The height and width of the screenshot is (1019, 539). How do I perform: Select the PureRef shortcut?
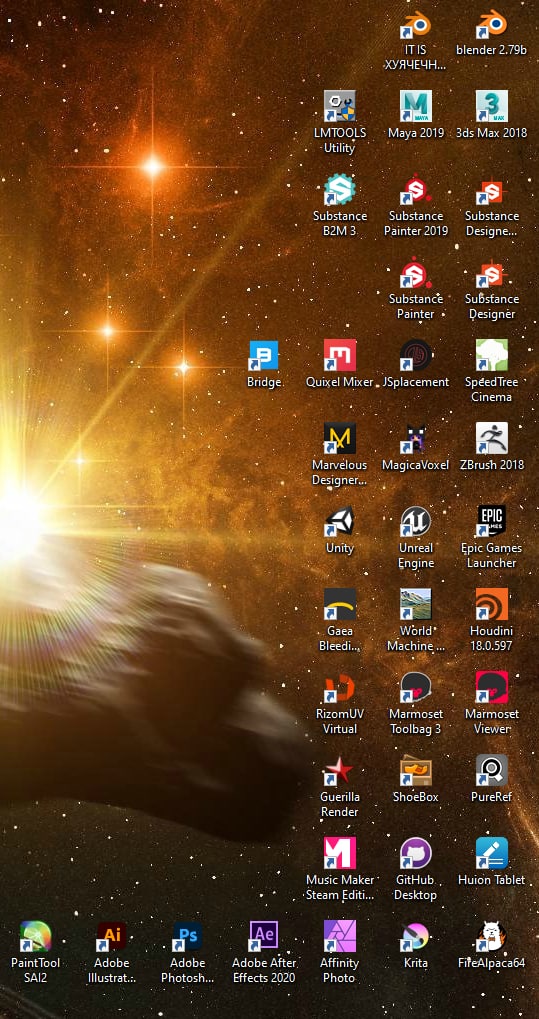point(492,770)
